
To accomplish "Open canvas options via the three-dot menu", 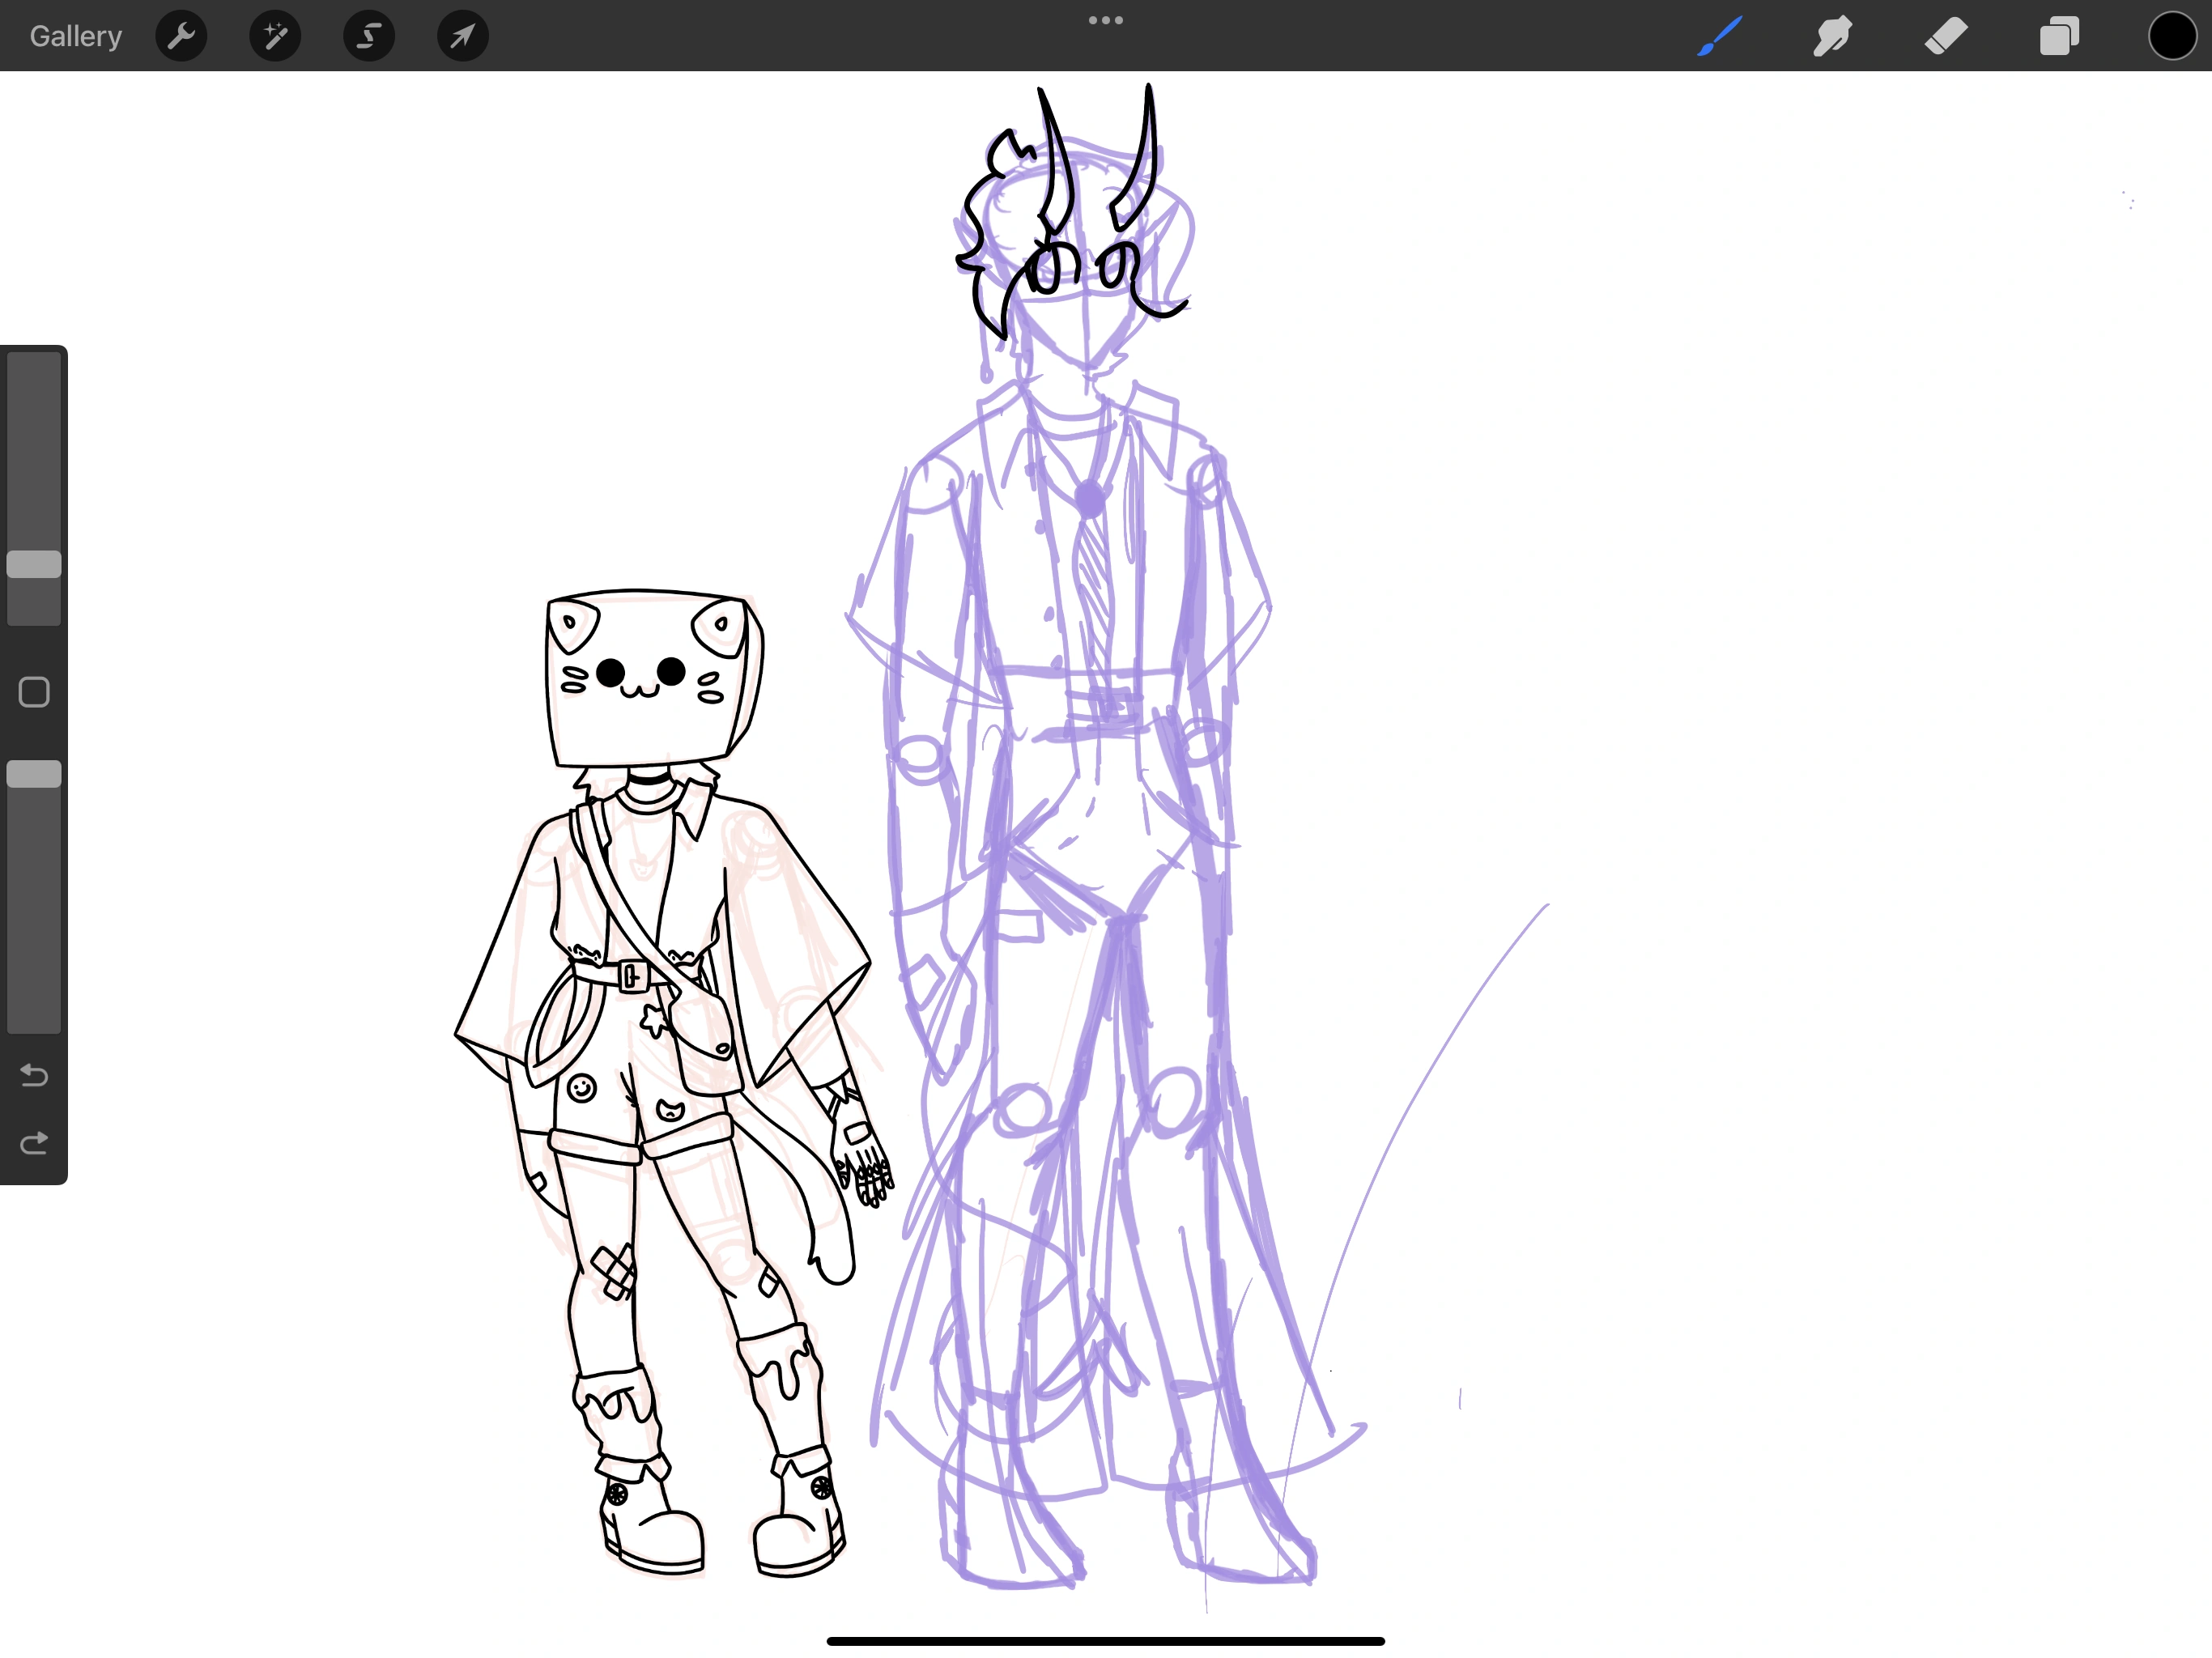I will (x=1105, y=19).
